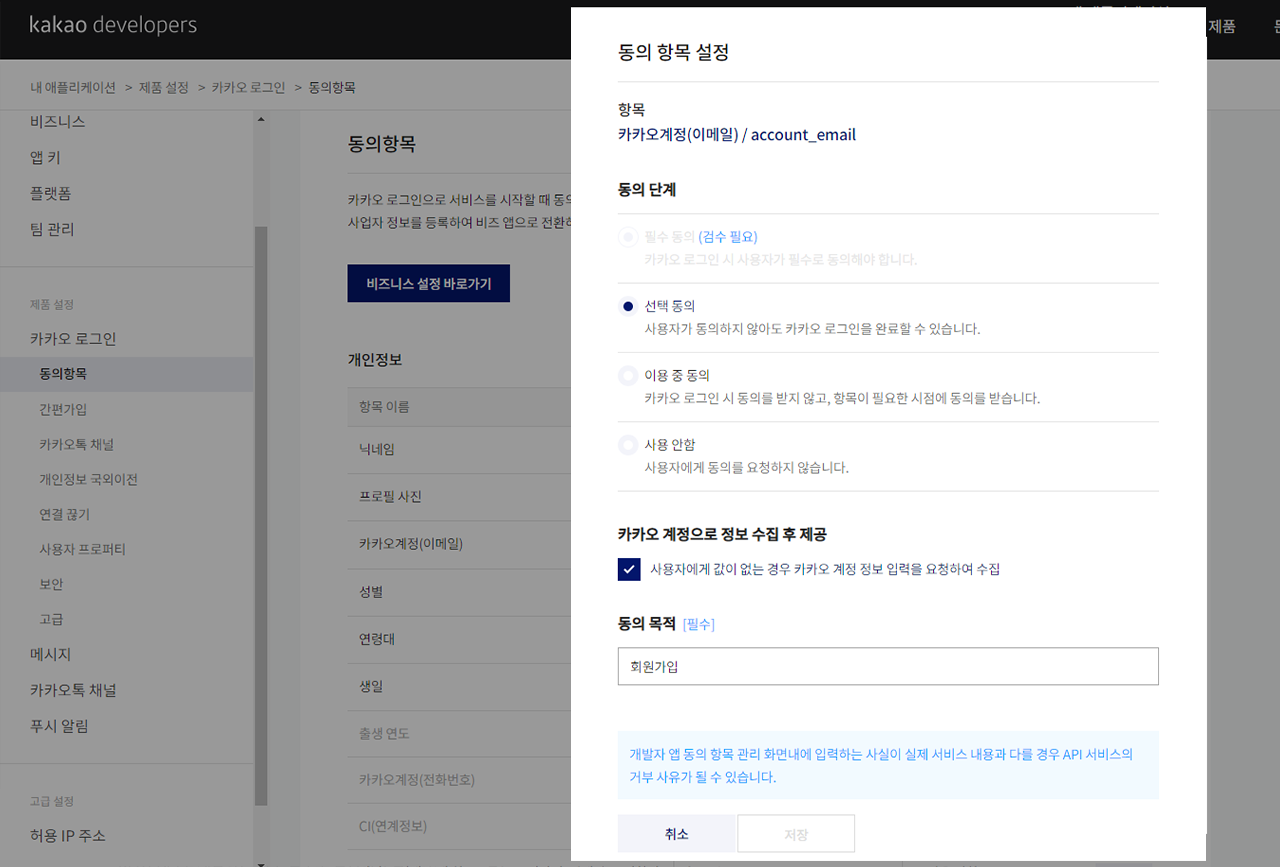Click the 닉네임 row in the table

pyautogui.click(x=459, y=450)
